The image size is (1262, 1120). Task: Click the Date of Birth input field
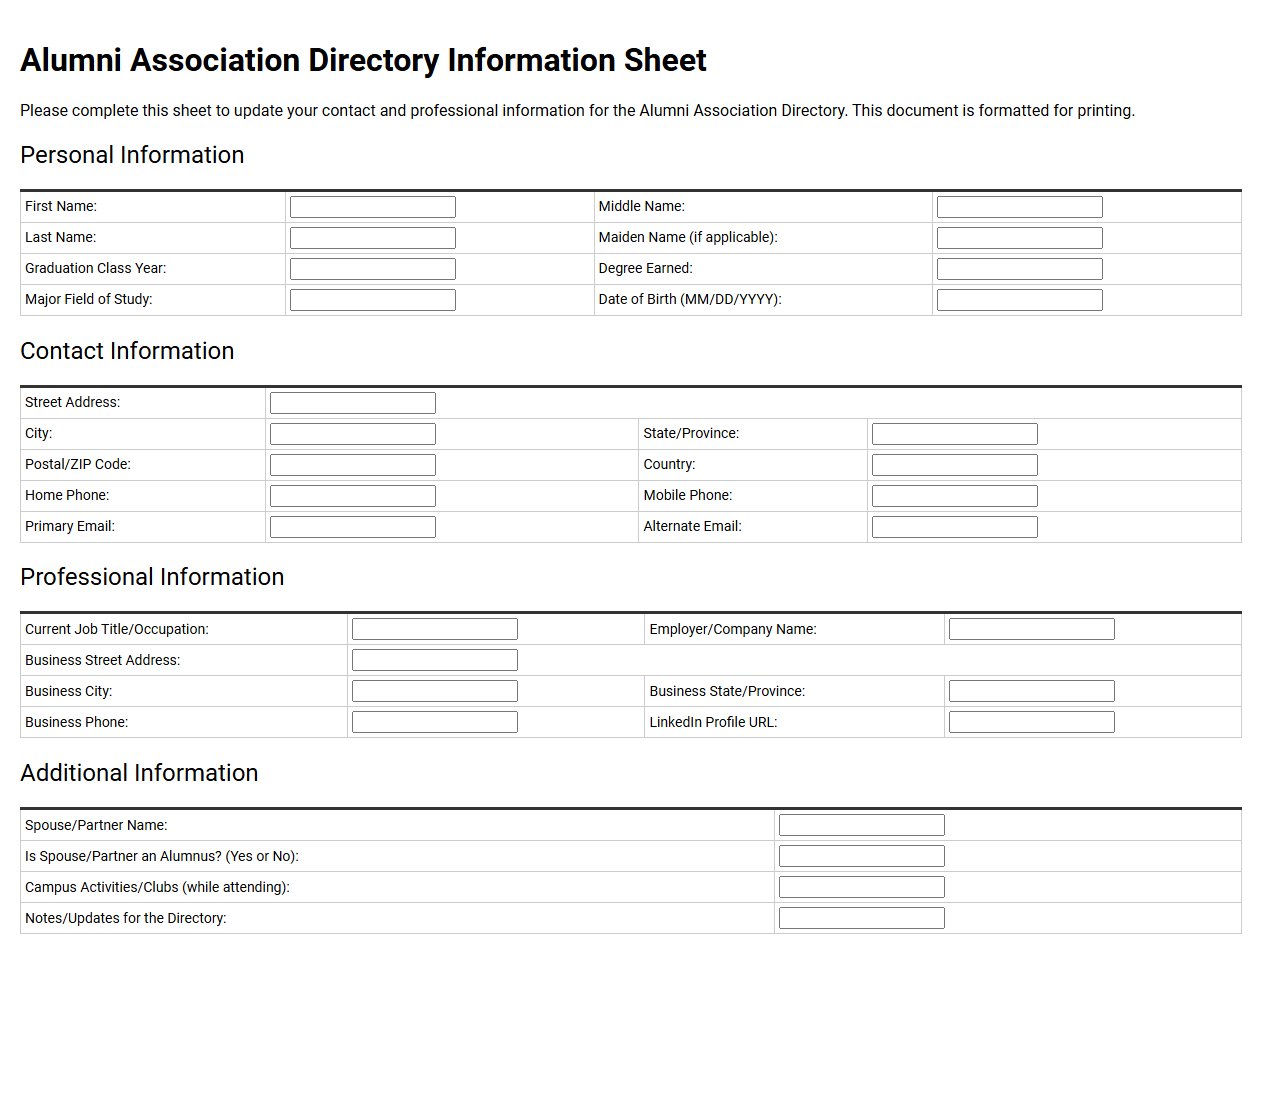1020,300
